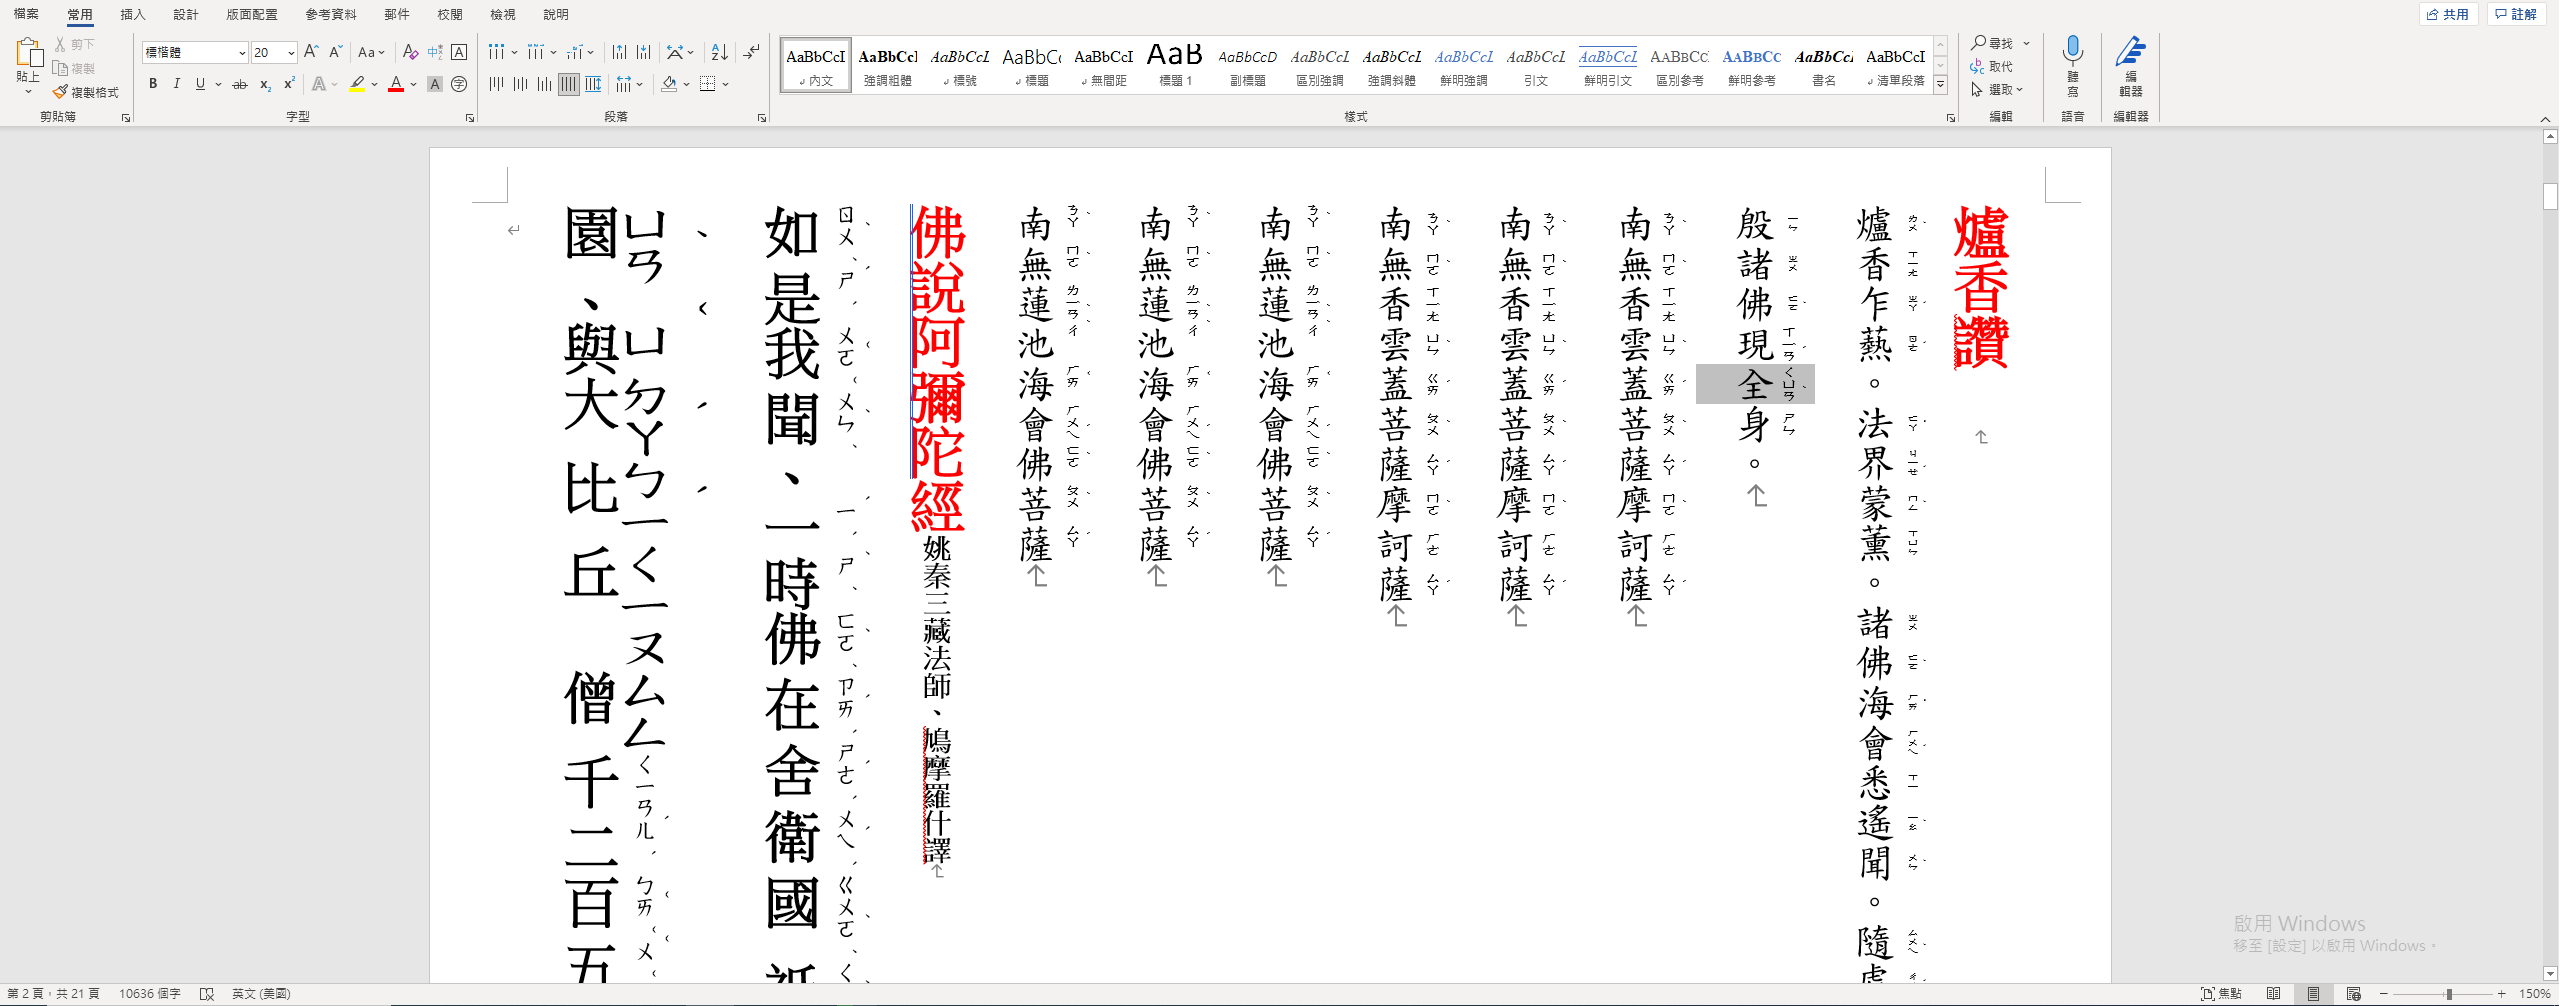Switch to Focus mode (焦點) in status bar
2560x1006 pixels.
pos(2221,994)
